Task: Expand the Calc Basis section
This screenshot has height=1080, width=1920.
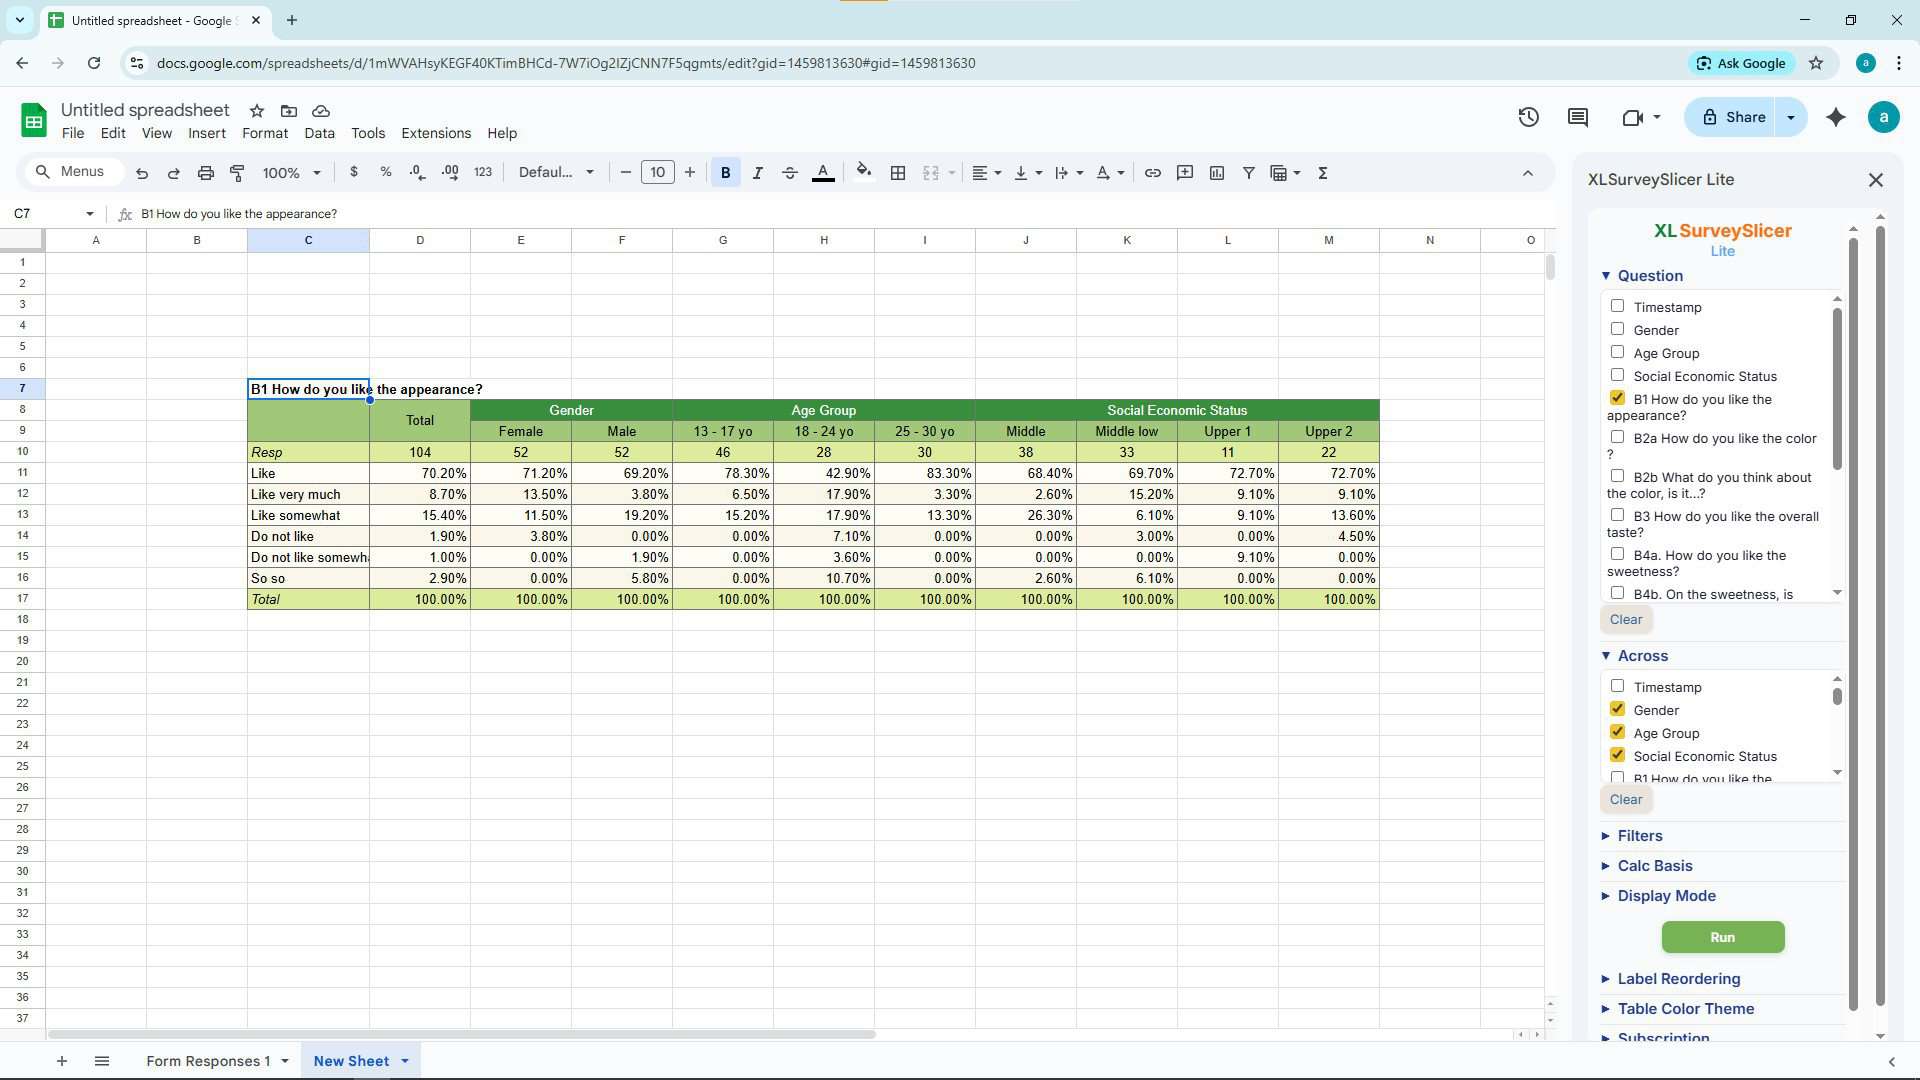Action: click(x=1646, y=866)
